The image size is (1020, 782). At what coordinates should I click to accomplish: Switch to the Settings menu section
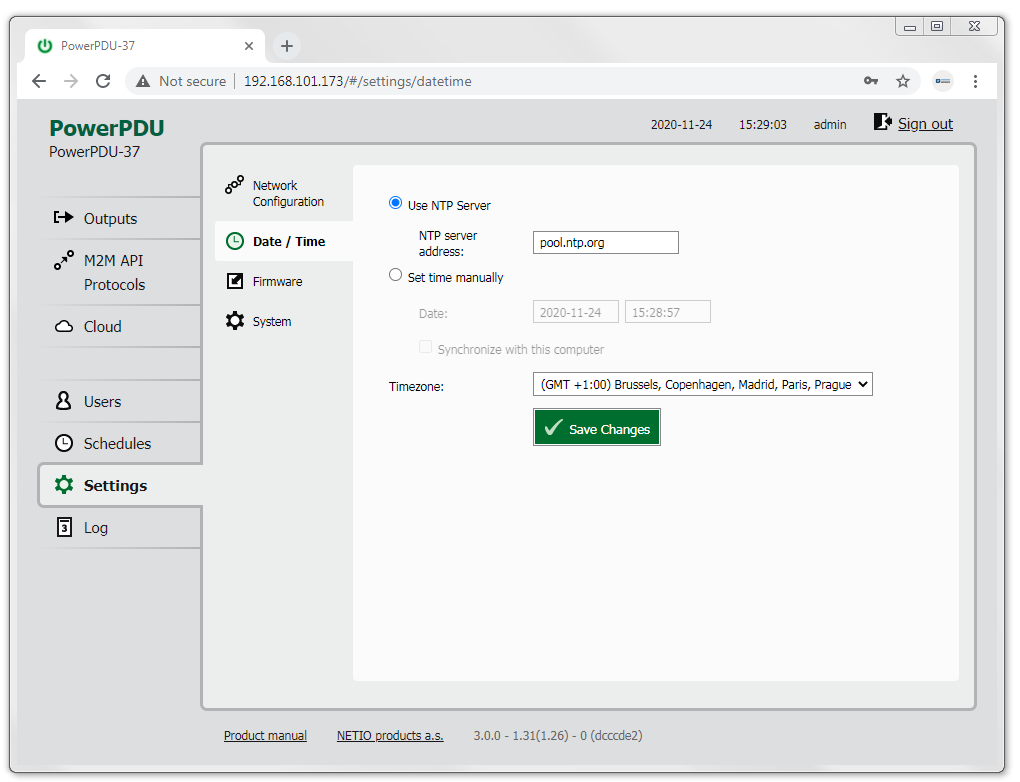pos(115,485)
